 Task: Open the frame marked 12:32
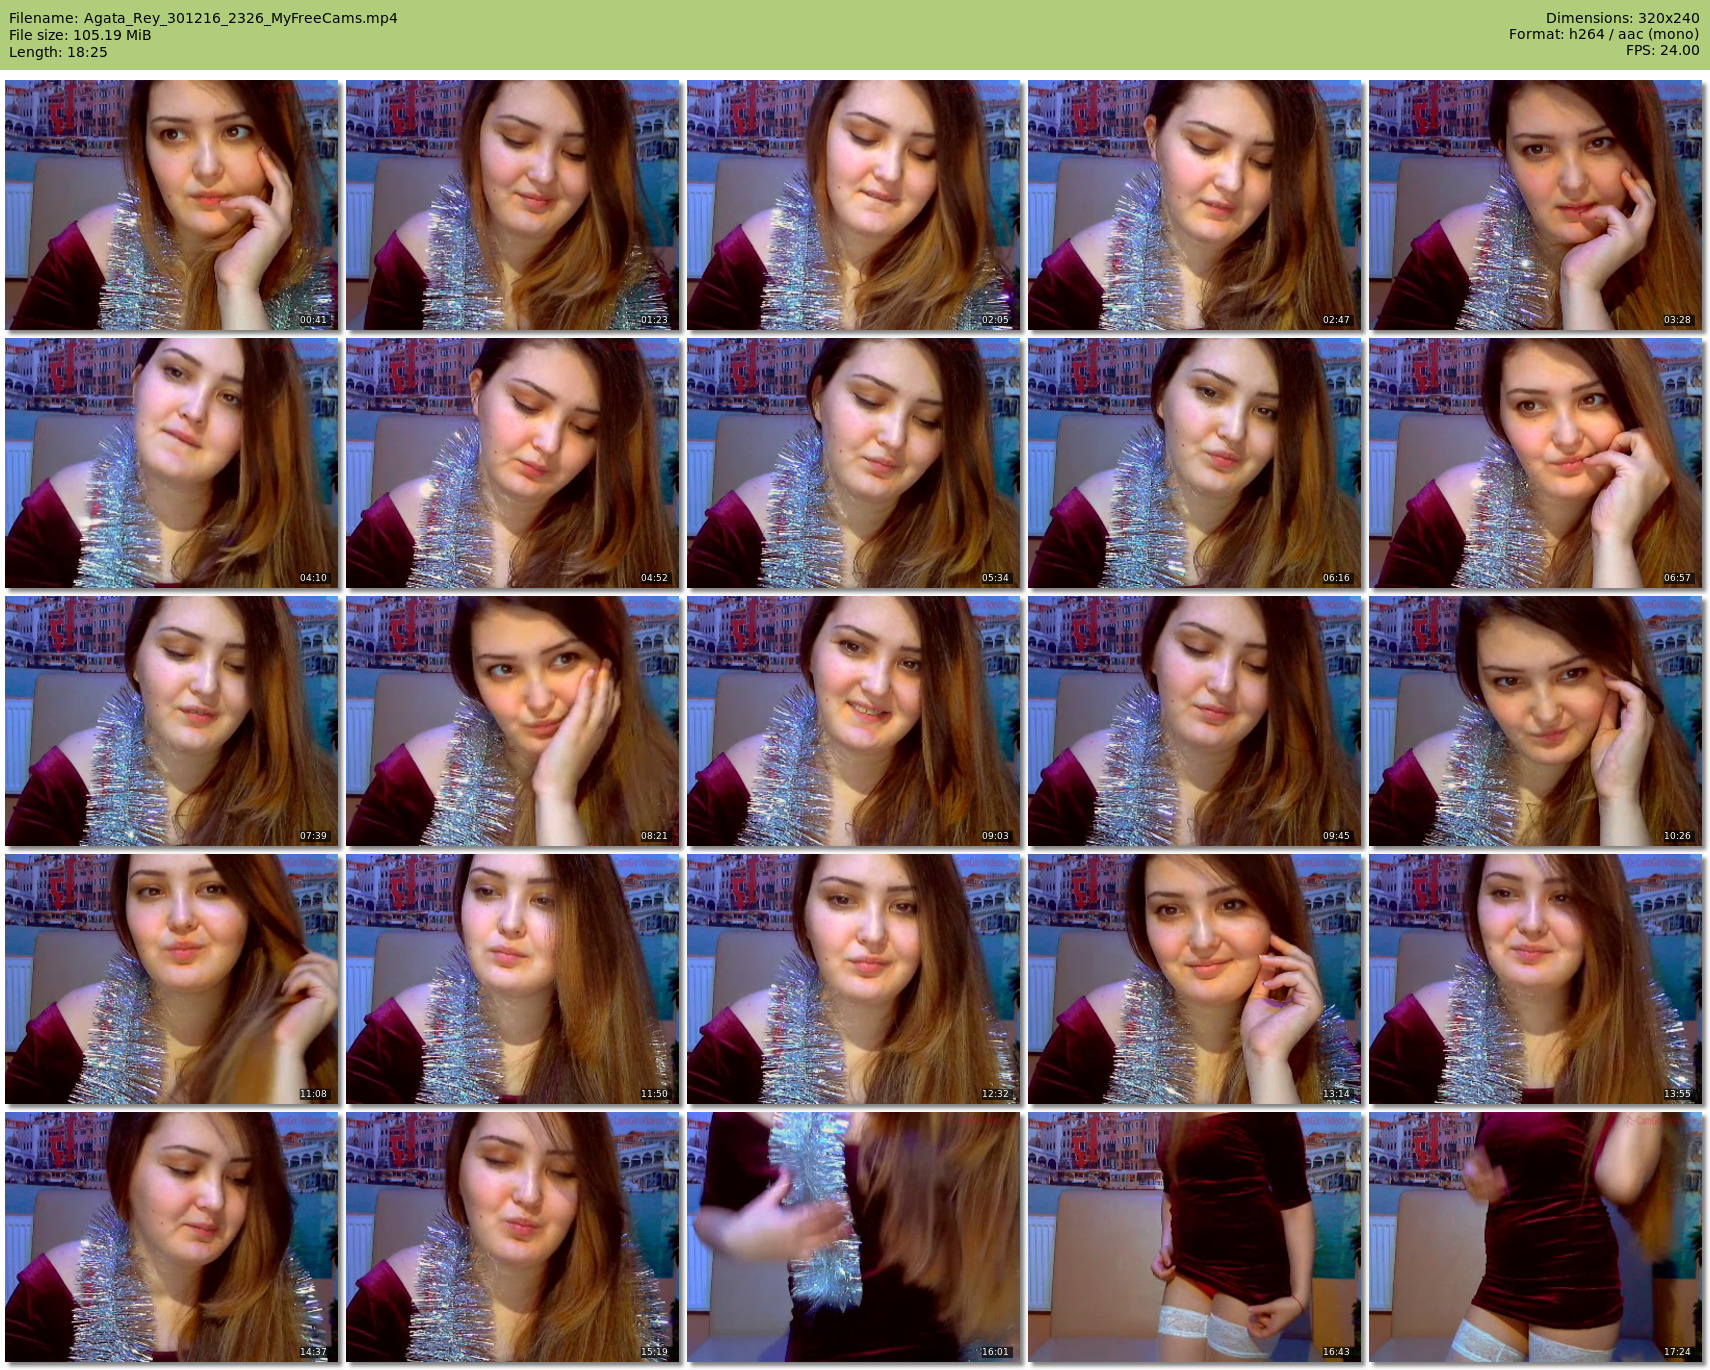pyautogui.click(x=853, y=979)
